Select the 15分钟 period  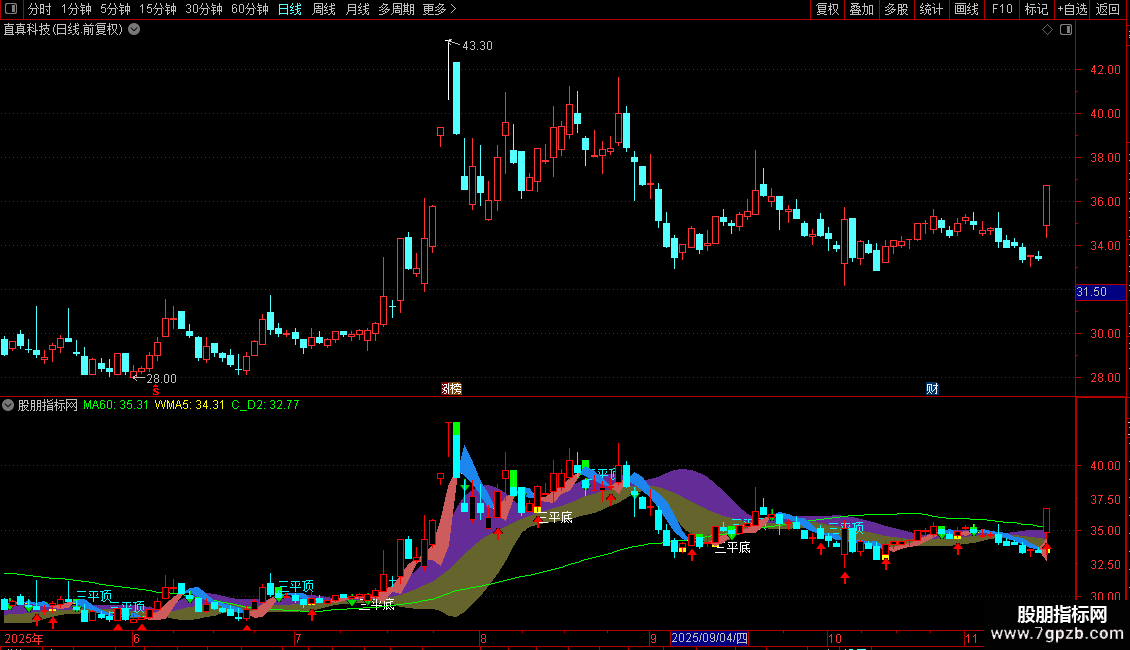click(x=158, y=9)
